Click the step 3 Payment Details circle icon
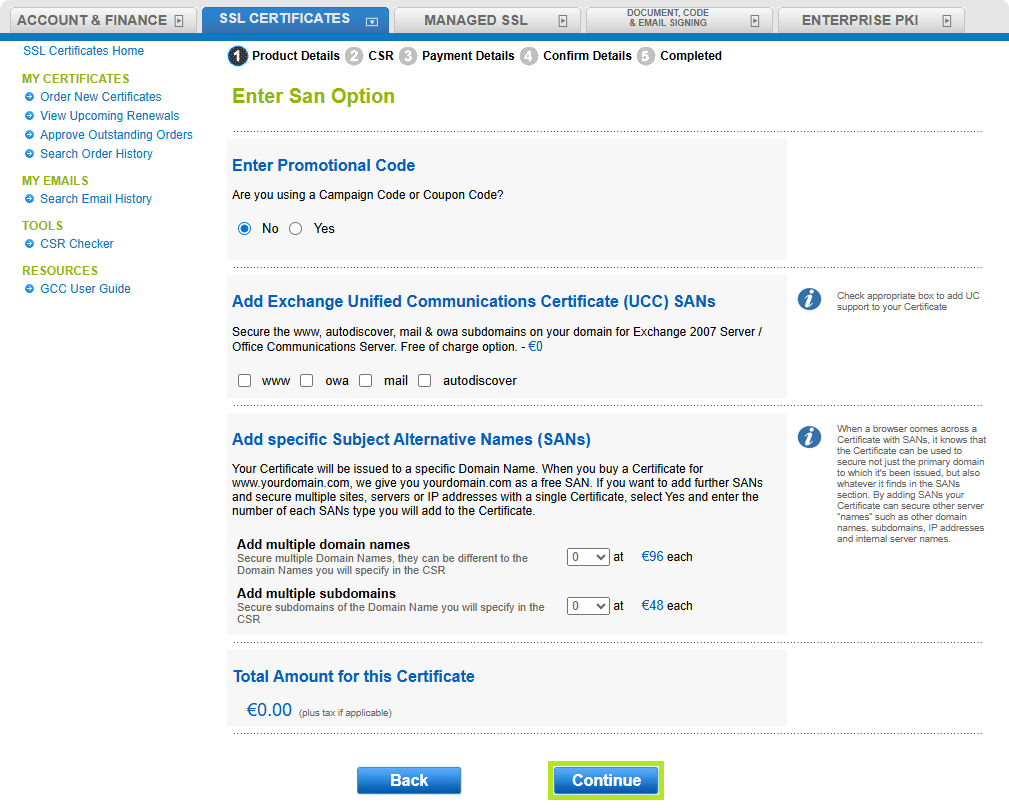 pyautogui.click(x=408, y=56)
